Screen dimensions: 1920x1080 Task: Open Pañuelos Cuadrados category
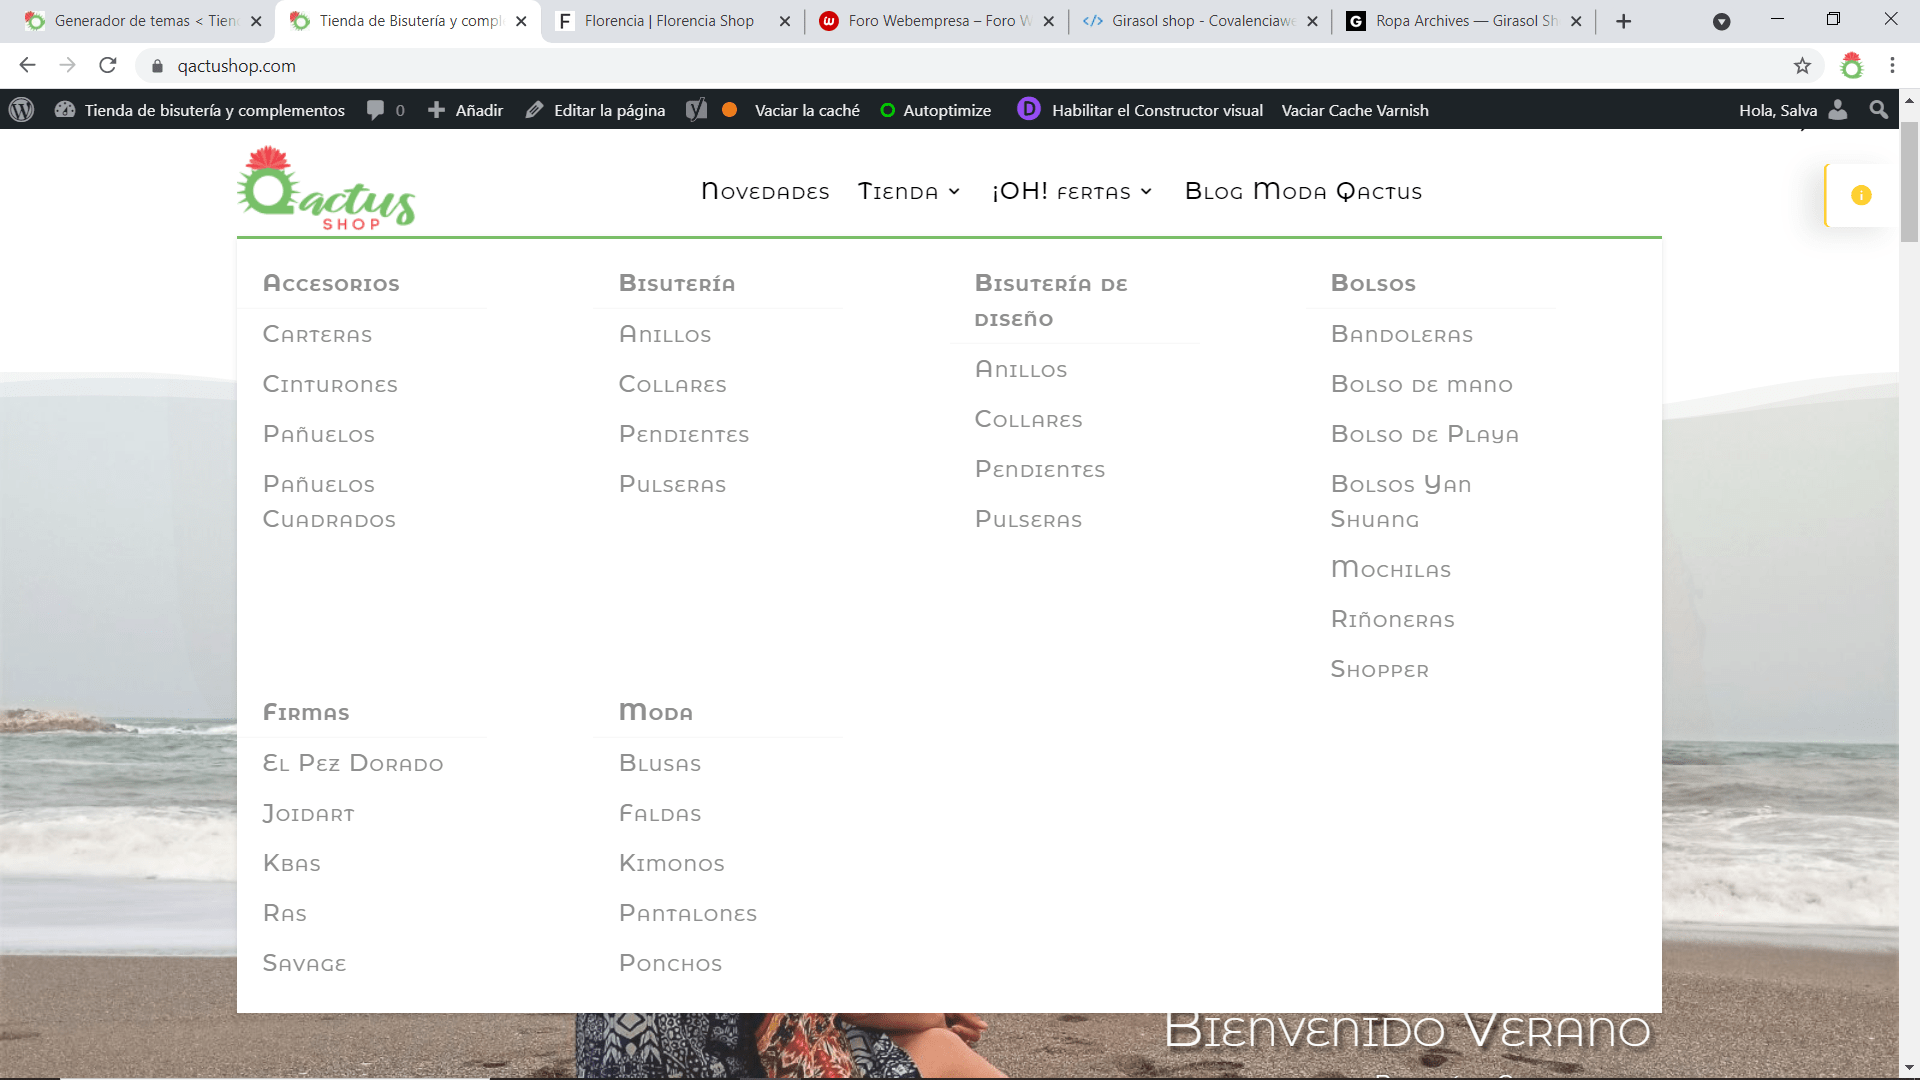click(329, 502)
